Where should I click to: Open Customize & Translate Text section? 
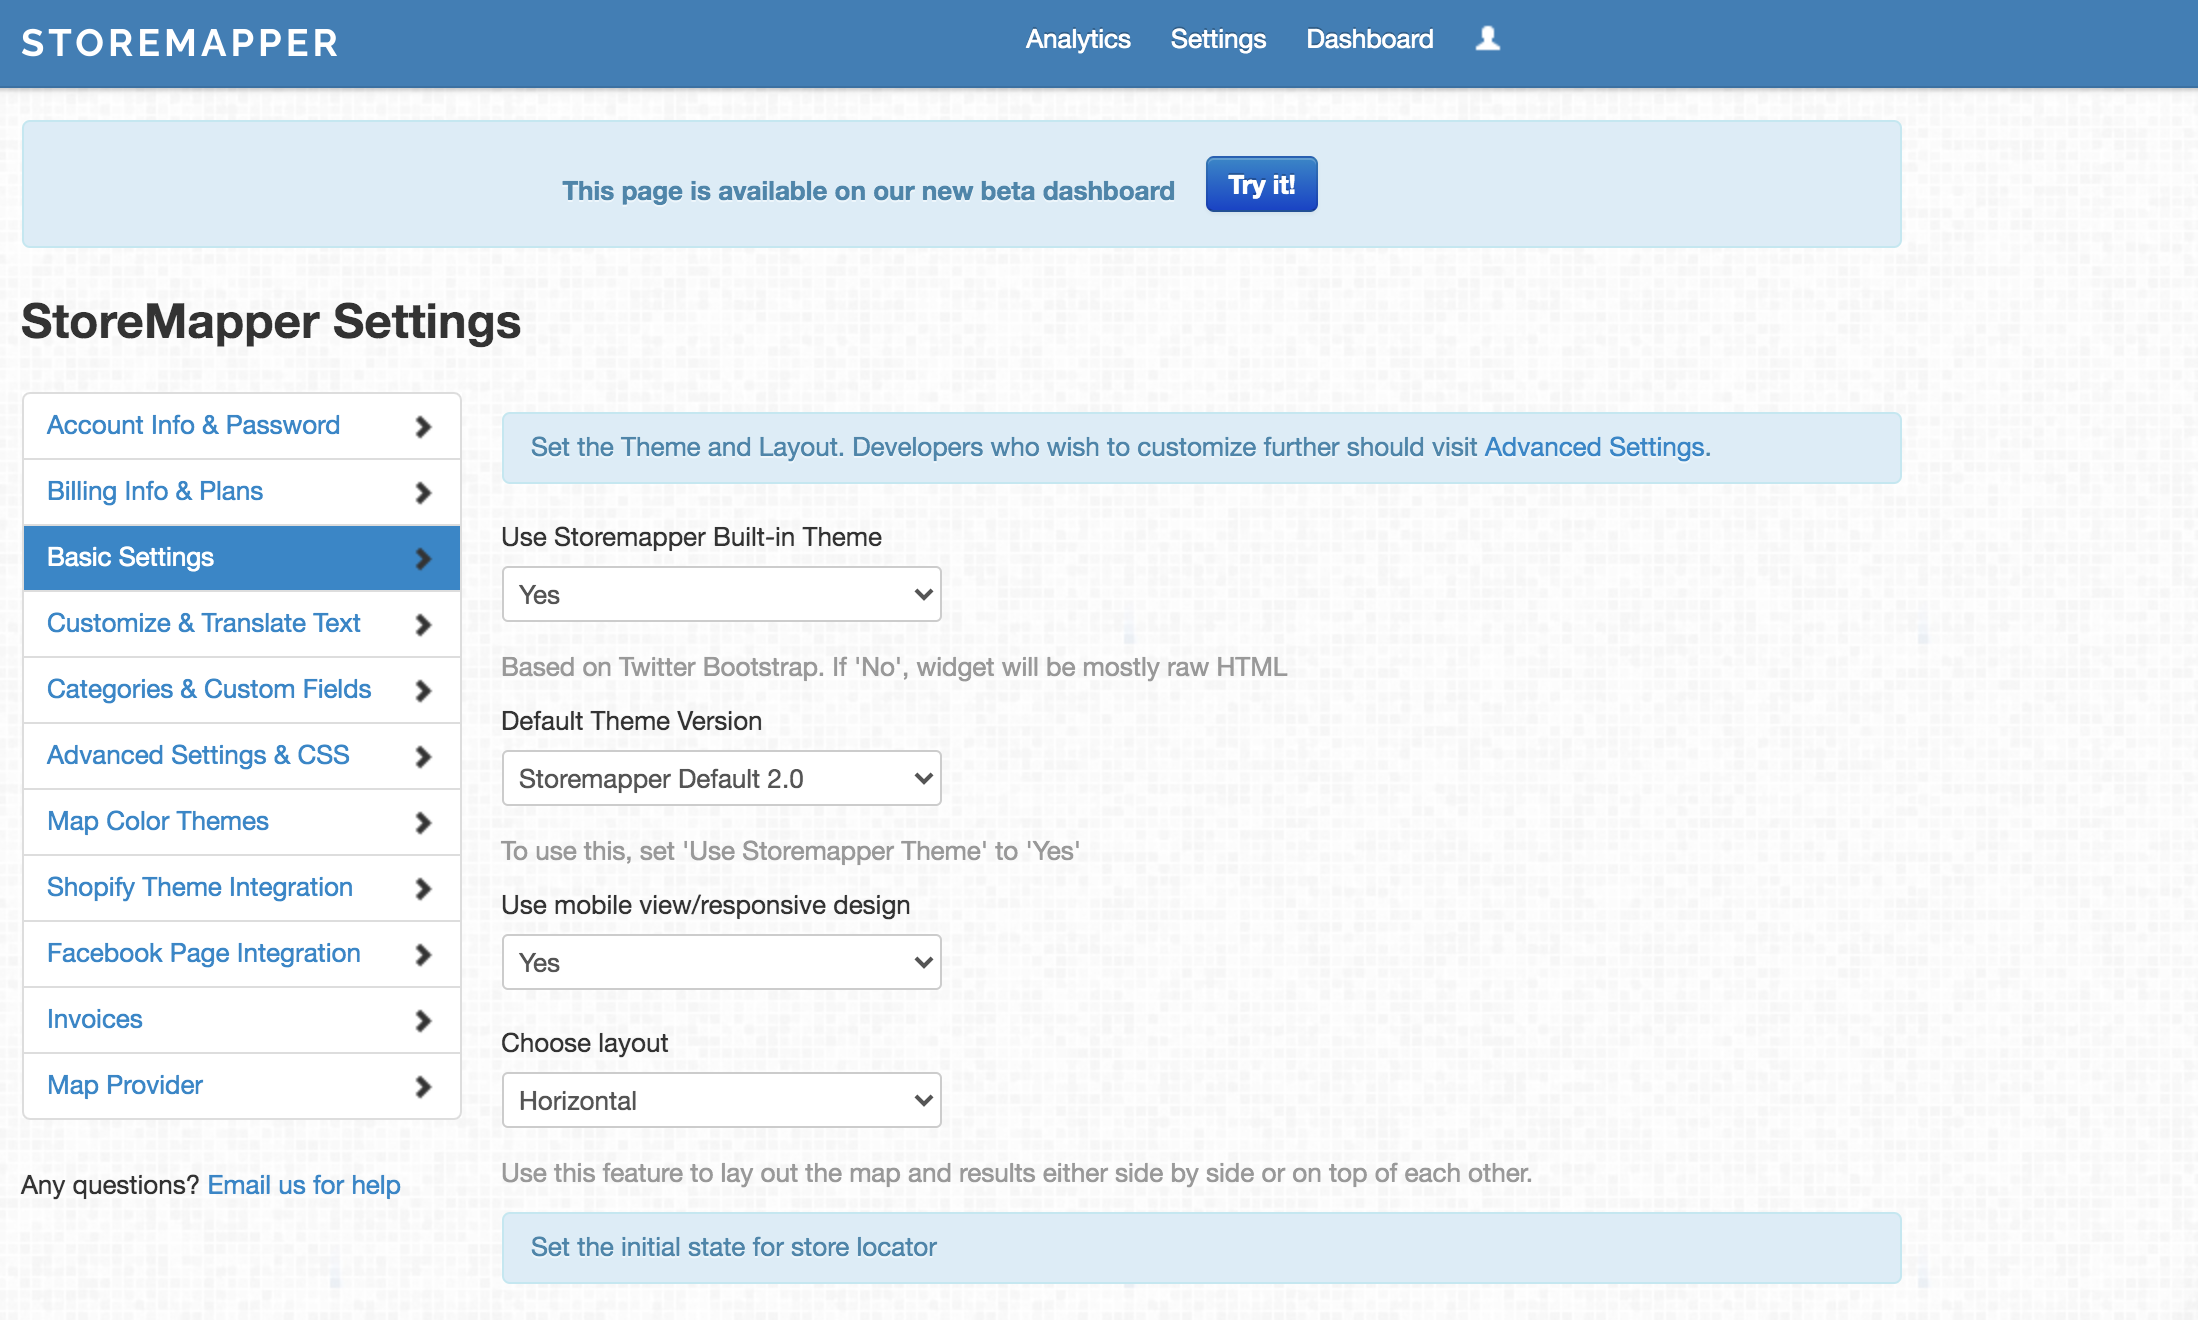[241, 624]
